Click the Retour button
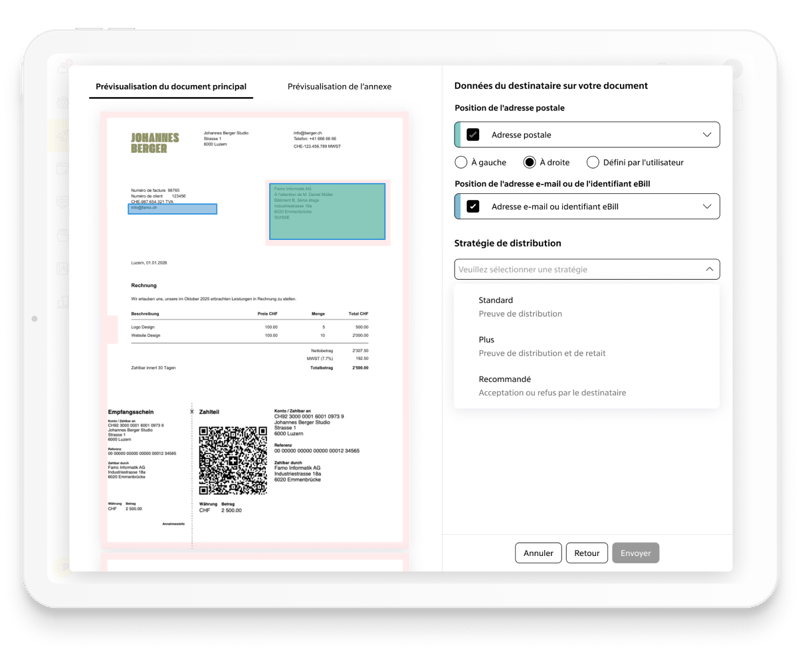Viewport: 800px width, 651px height. coord(587,553)
